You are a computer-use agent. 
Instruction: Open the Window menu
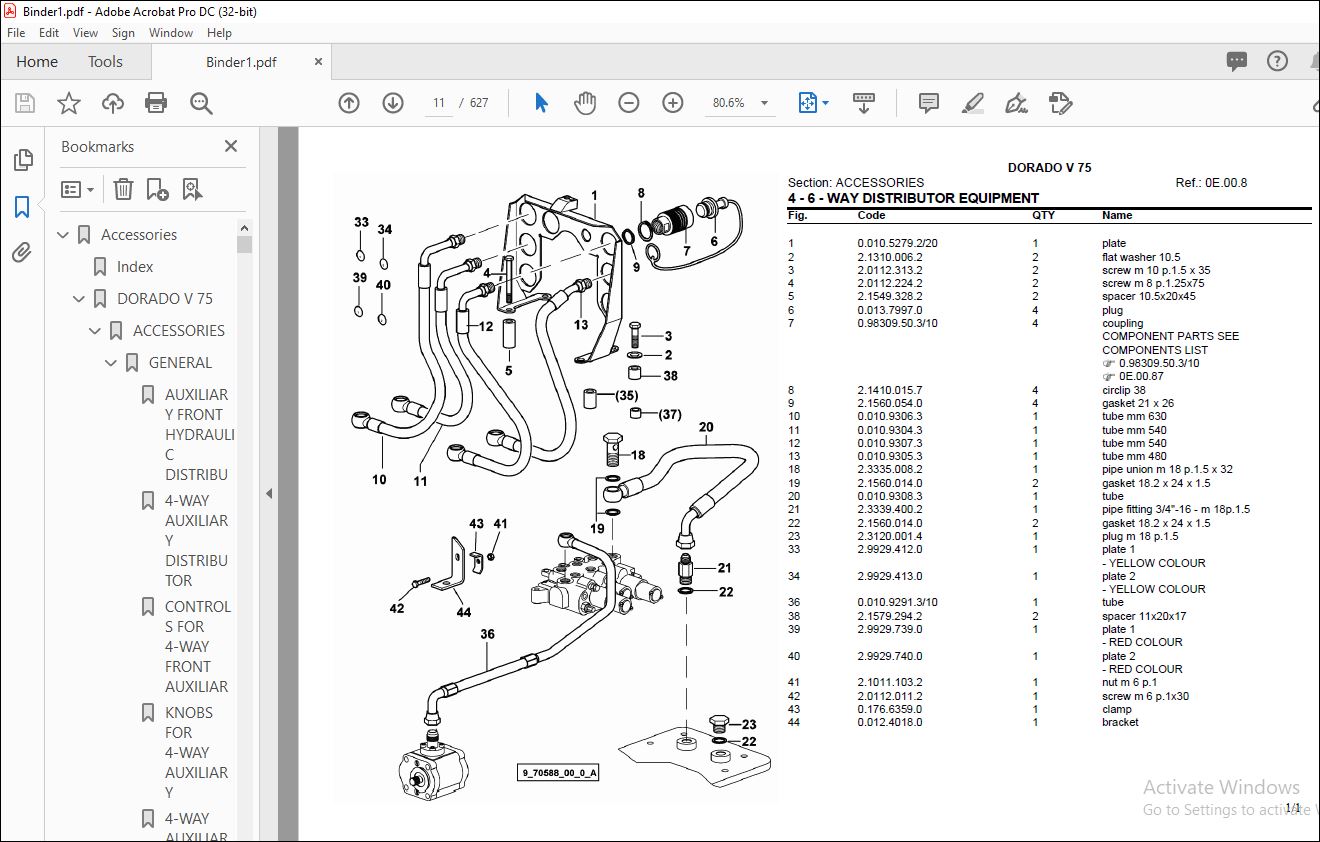point(171,33)
